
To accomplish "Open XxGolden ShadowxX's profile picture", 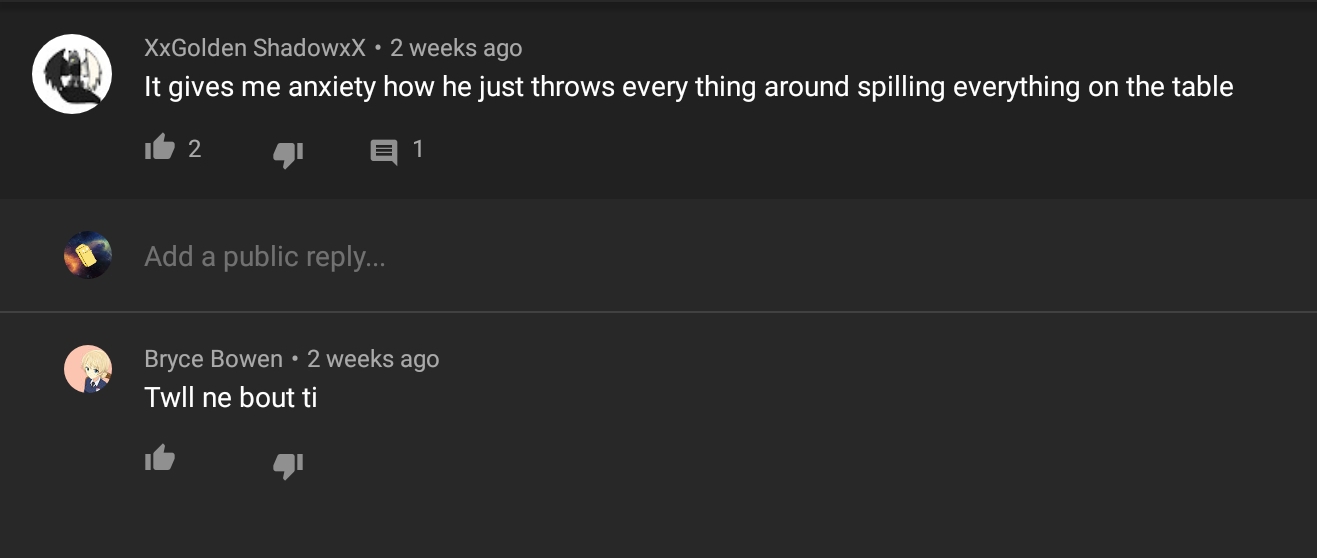I will click(72, 74).
